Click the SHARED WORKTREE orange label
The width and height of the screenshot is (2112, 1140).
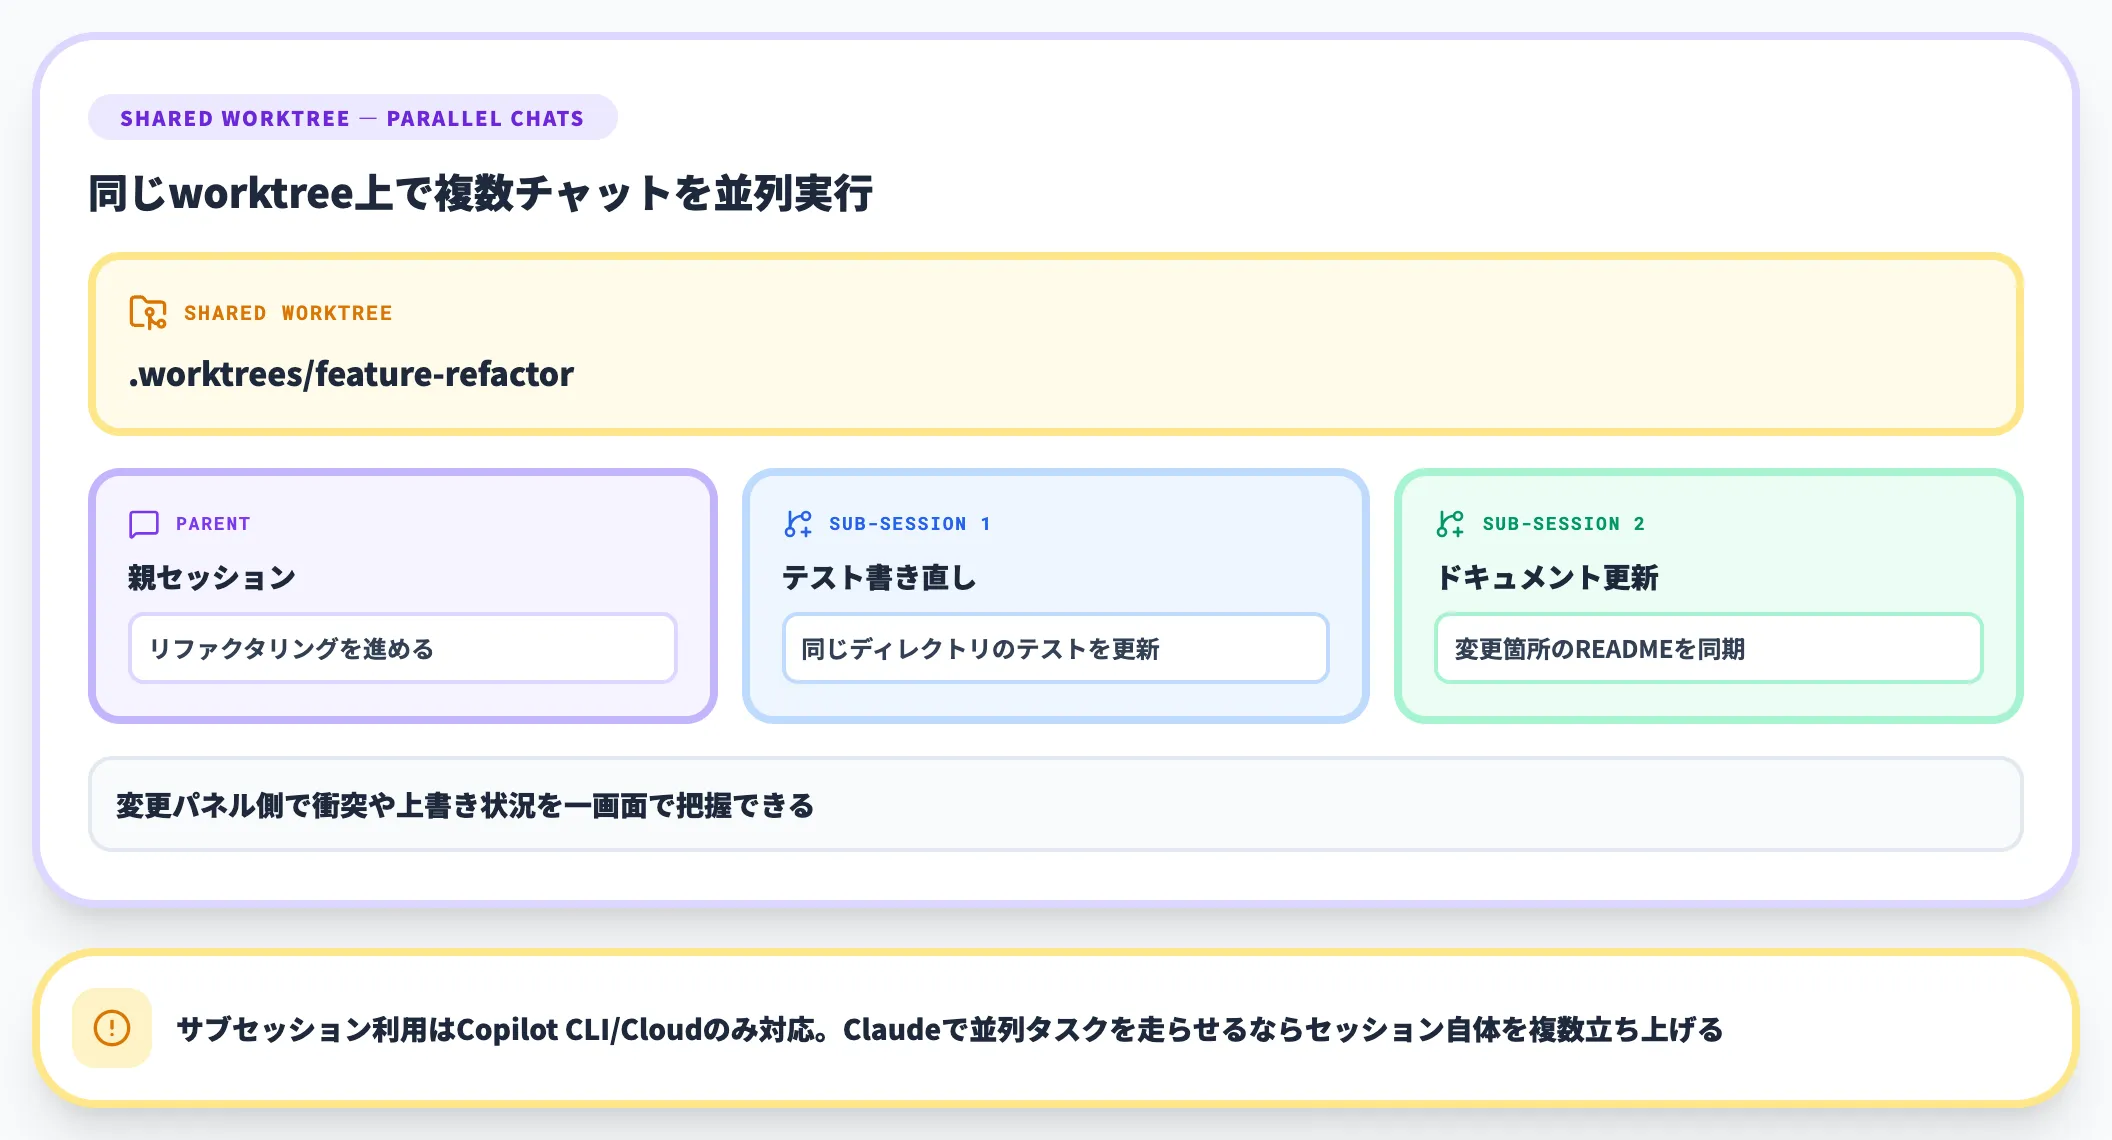pos(288,313)
